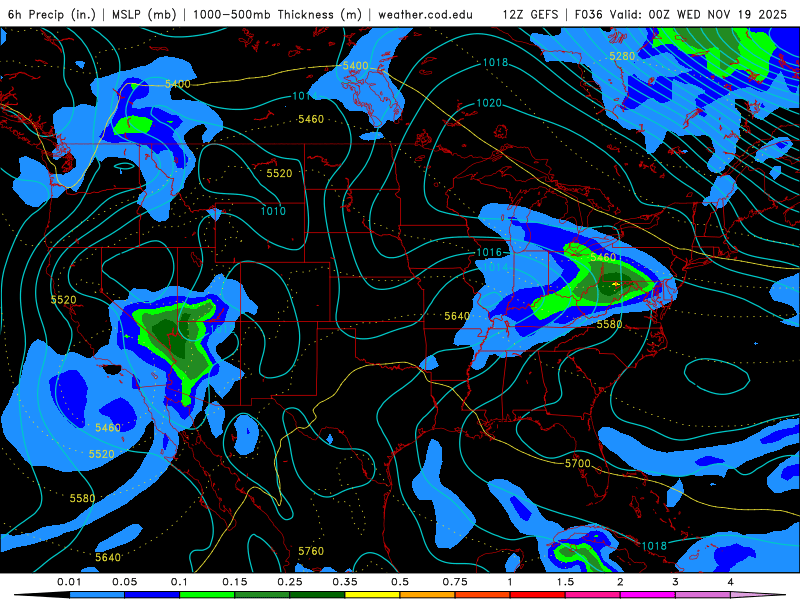Click the "weather.cod.edu" header text
The width and height of the screenshot is (800, 600).
click(426, 14)
